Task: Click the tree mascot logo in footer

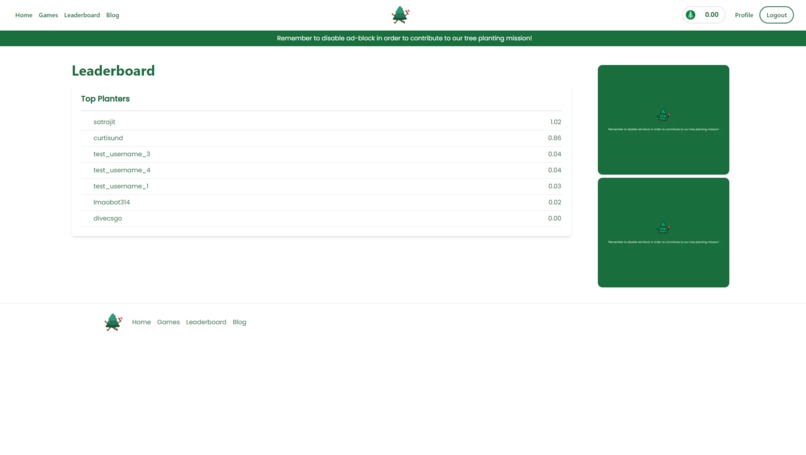Action: click(113, 322)
